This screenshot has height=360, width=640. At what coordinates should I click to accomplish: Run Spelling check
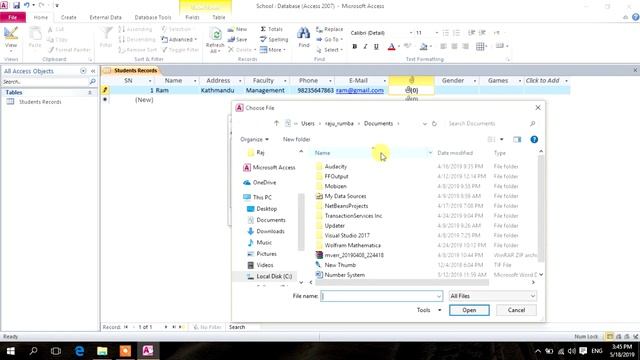coord(274,39)
